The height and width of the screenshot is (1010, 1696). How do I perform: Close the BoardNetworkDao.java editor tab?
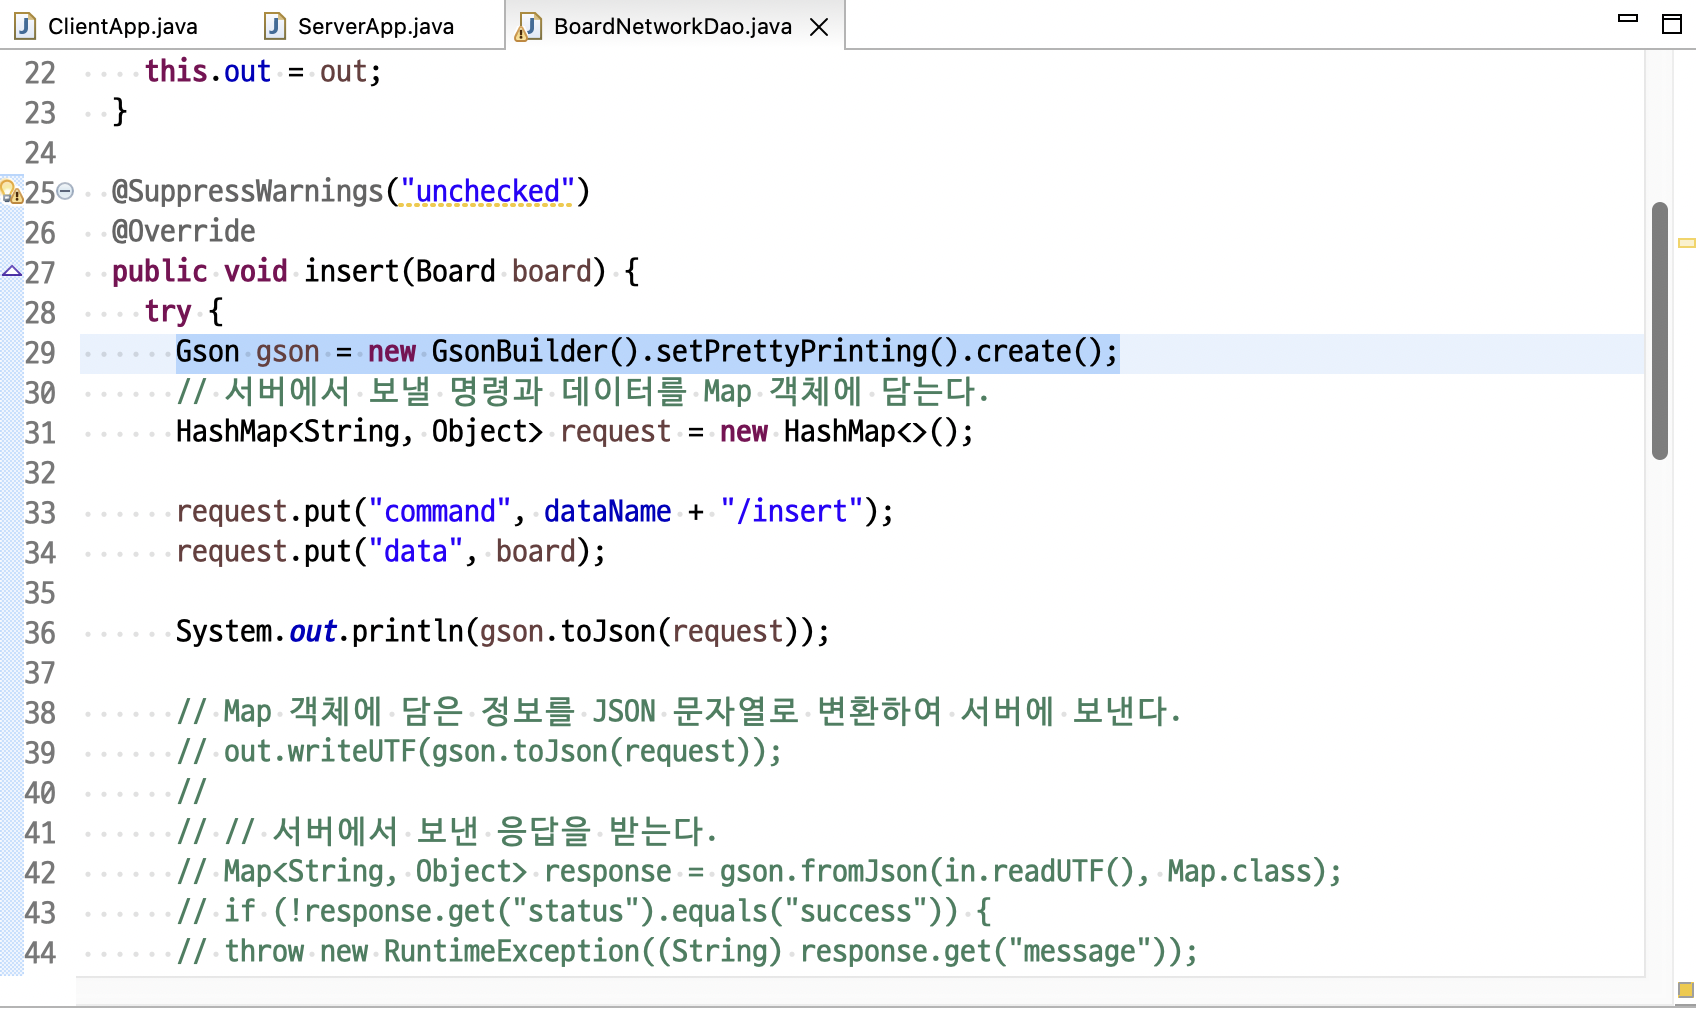click(819, 27)
